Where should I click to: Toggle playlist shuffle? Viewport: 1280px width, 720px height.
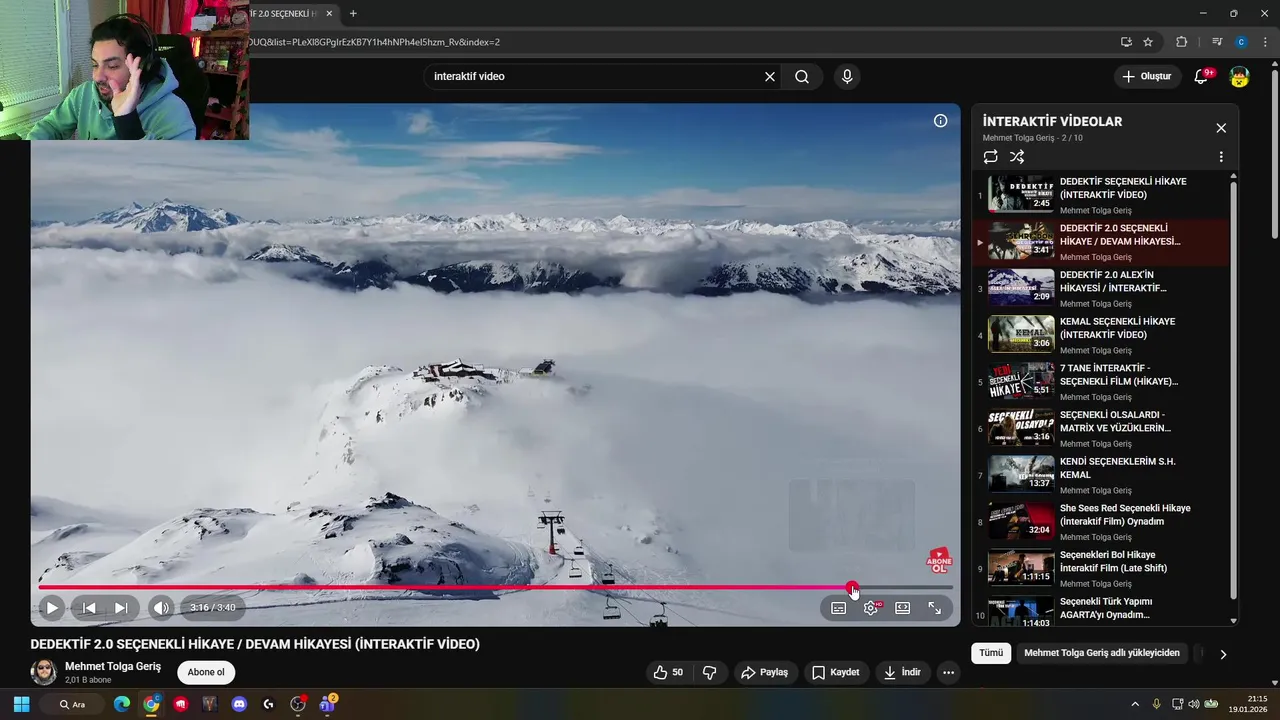pos(1017,157)
